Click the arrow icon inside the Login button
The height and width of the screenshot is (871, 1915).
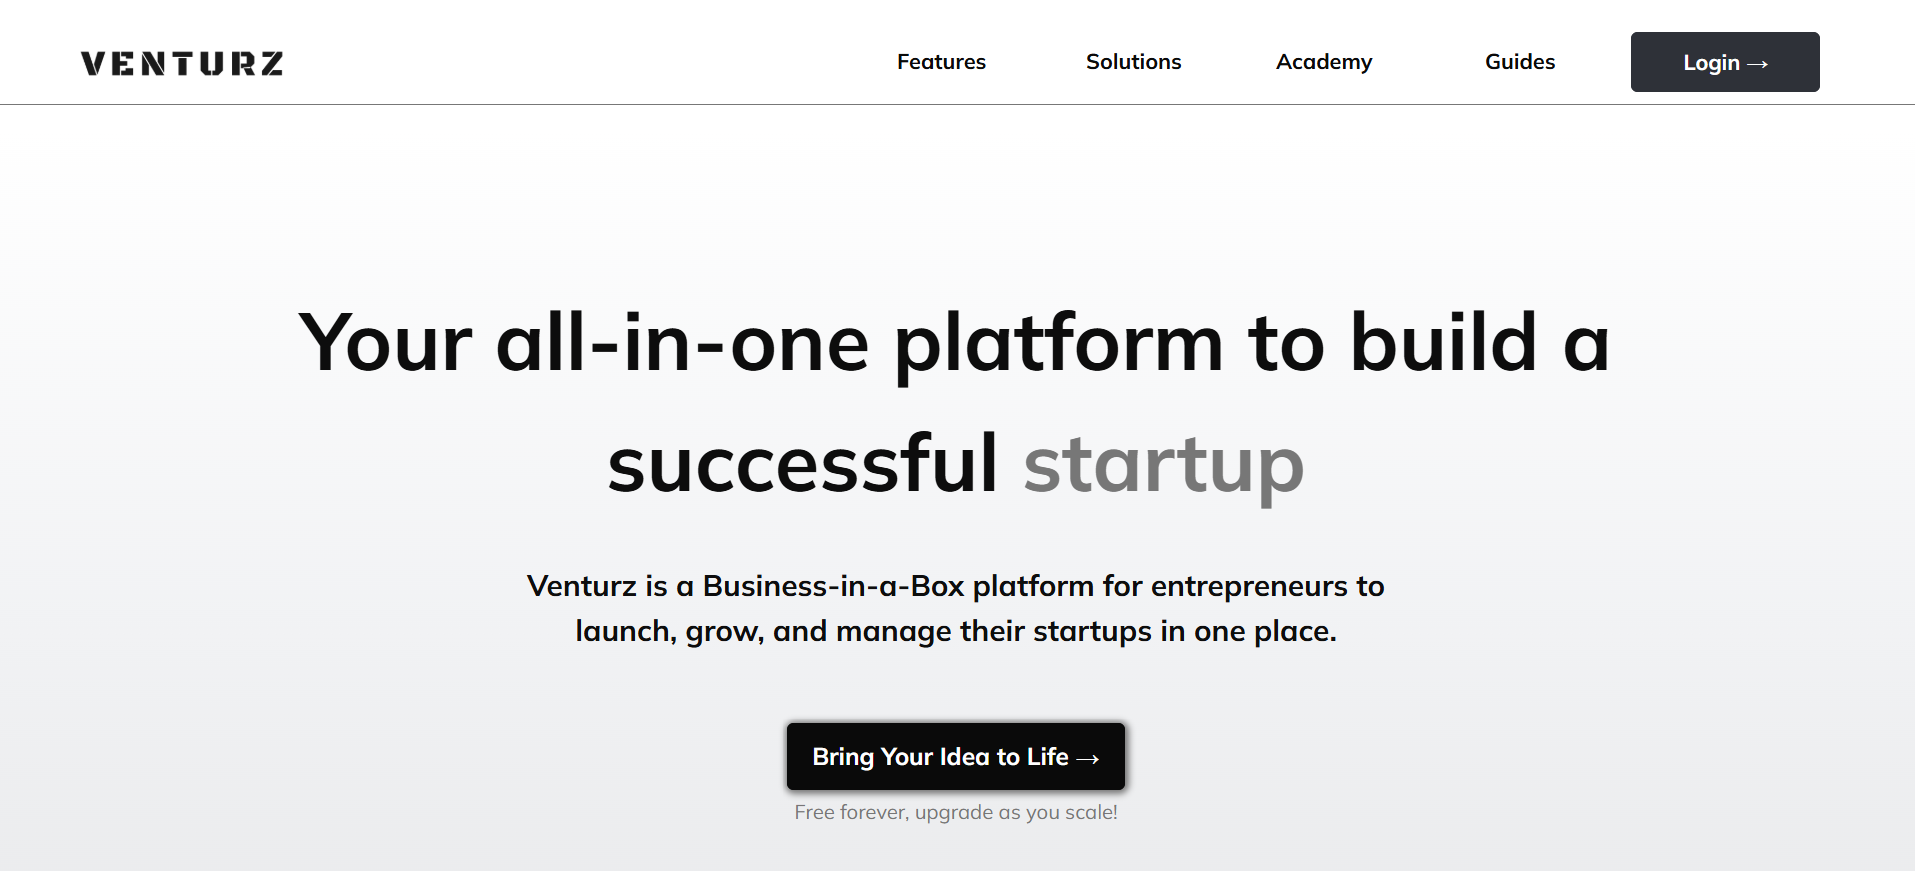click(1758, 62)
